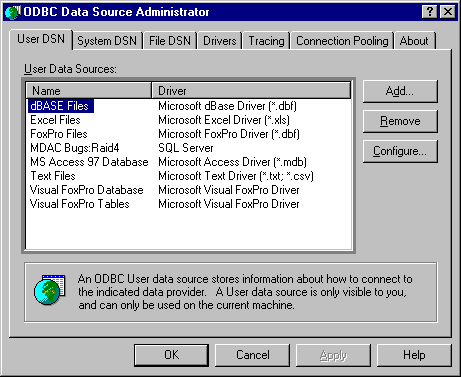
Task: Select the MS Access 97 Database entry
Action: (x=89, y=162)
